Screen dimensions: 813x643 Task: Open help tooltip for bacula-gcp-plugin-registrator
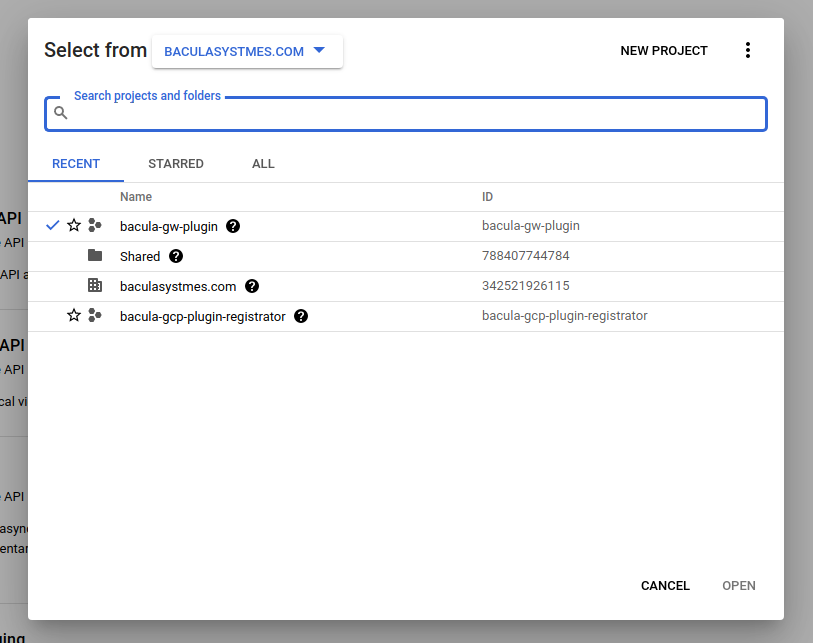point(301,316)
